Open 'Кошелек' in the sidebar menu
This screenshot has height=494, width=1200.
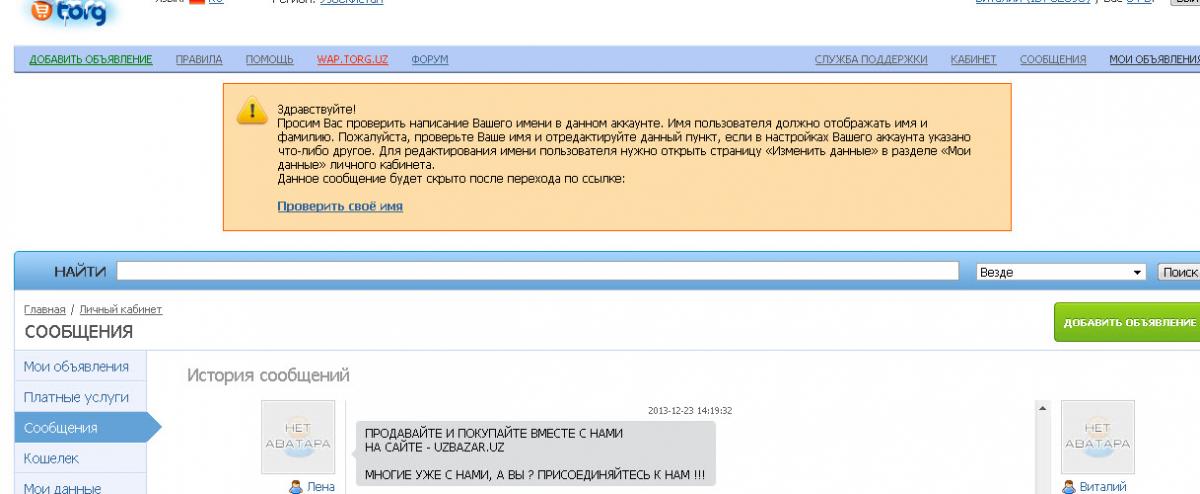(x=51, y=458)
